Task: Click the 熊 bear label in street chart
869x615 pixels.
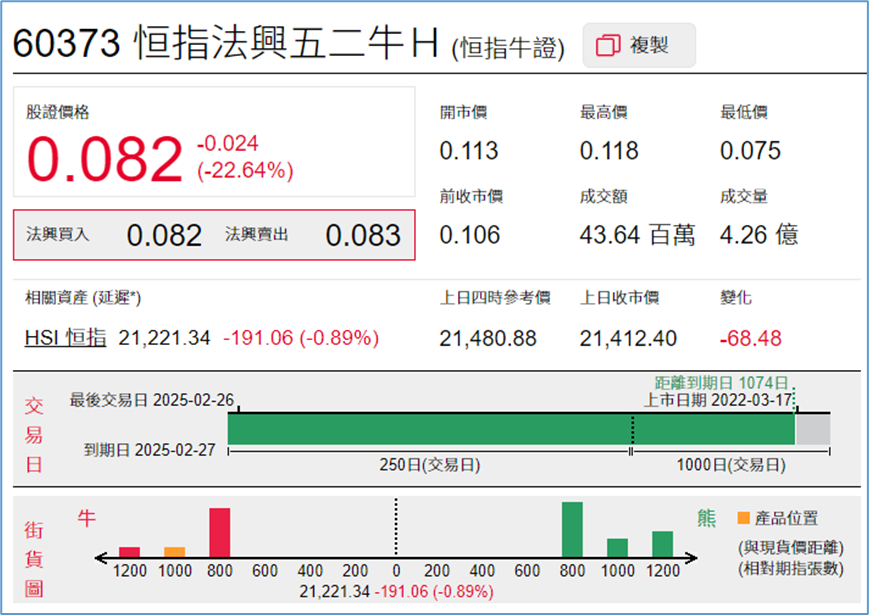Action: pyautogui.click(x=706, y=519)
